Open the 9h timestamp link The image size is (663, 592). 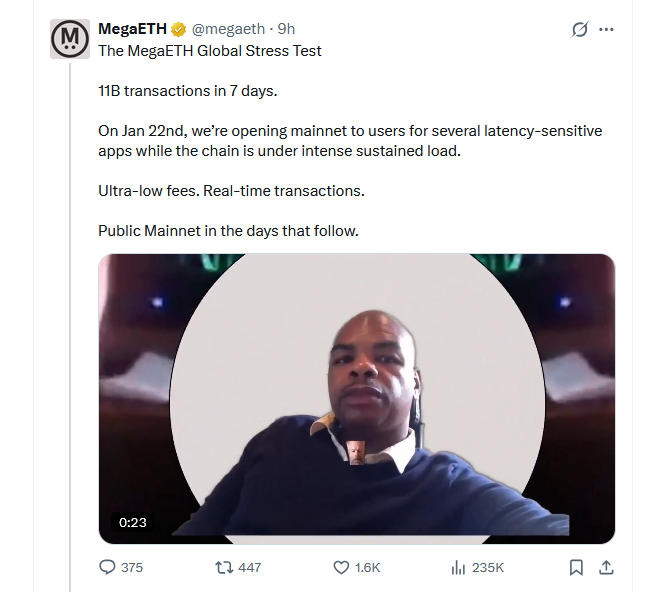(x=286, y=29)
